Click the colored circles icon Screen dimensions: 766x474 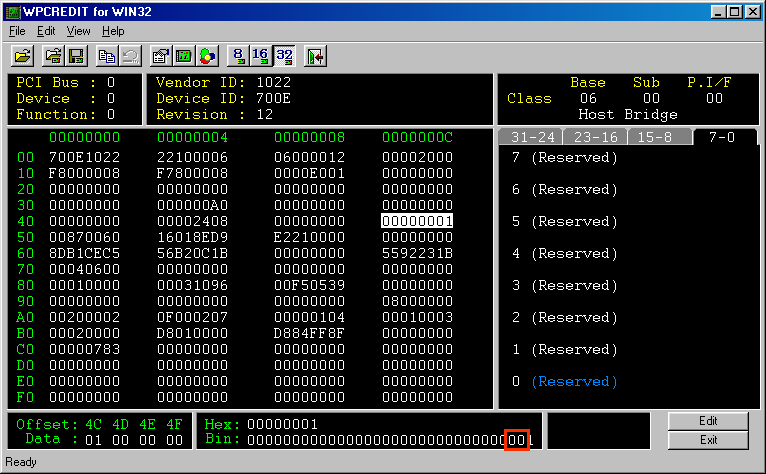coord(208,56)
